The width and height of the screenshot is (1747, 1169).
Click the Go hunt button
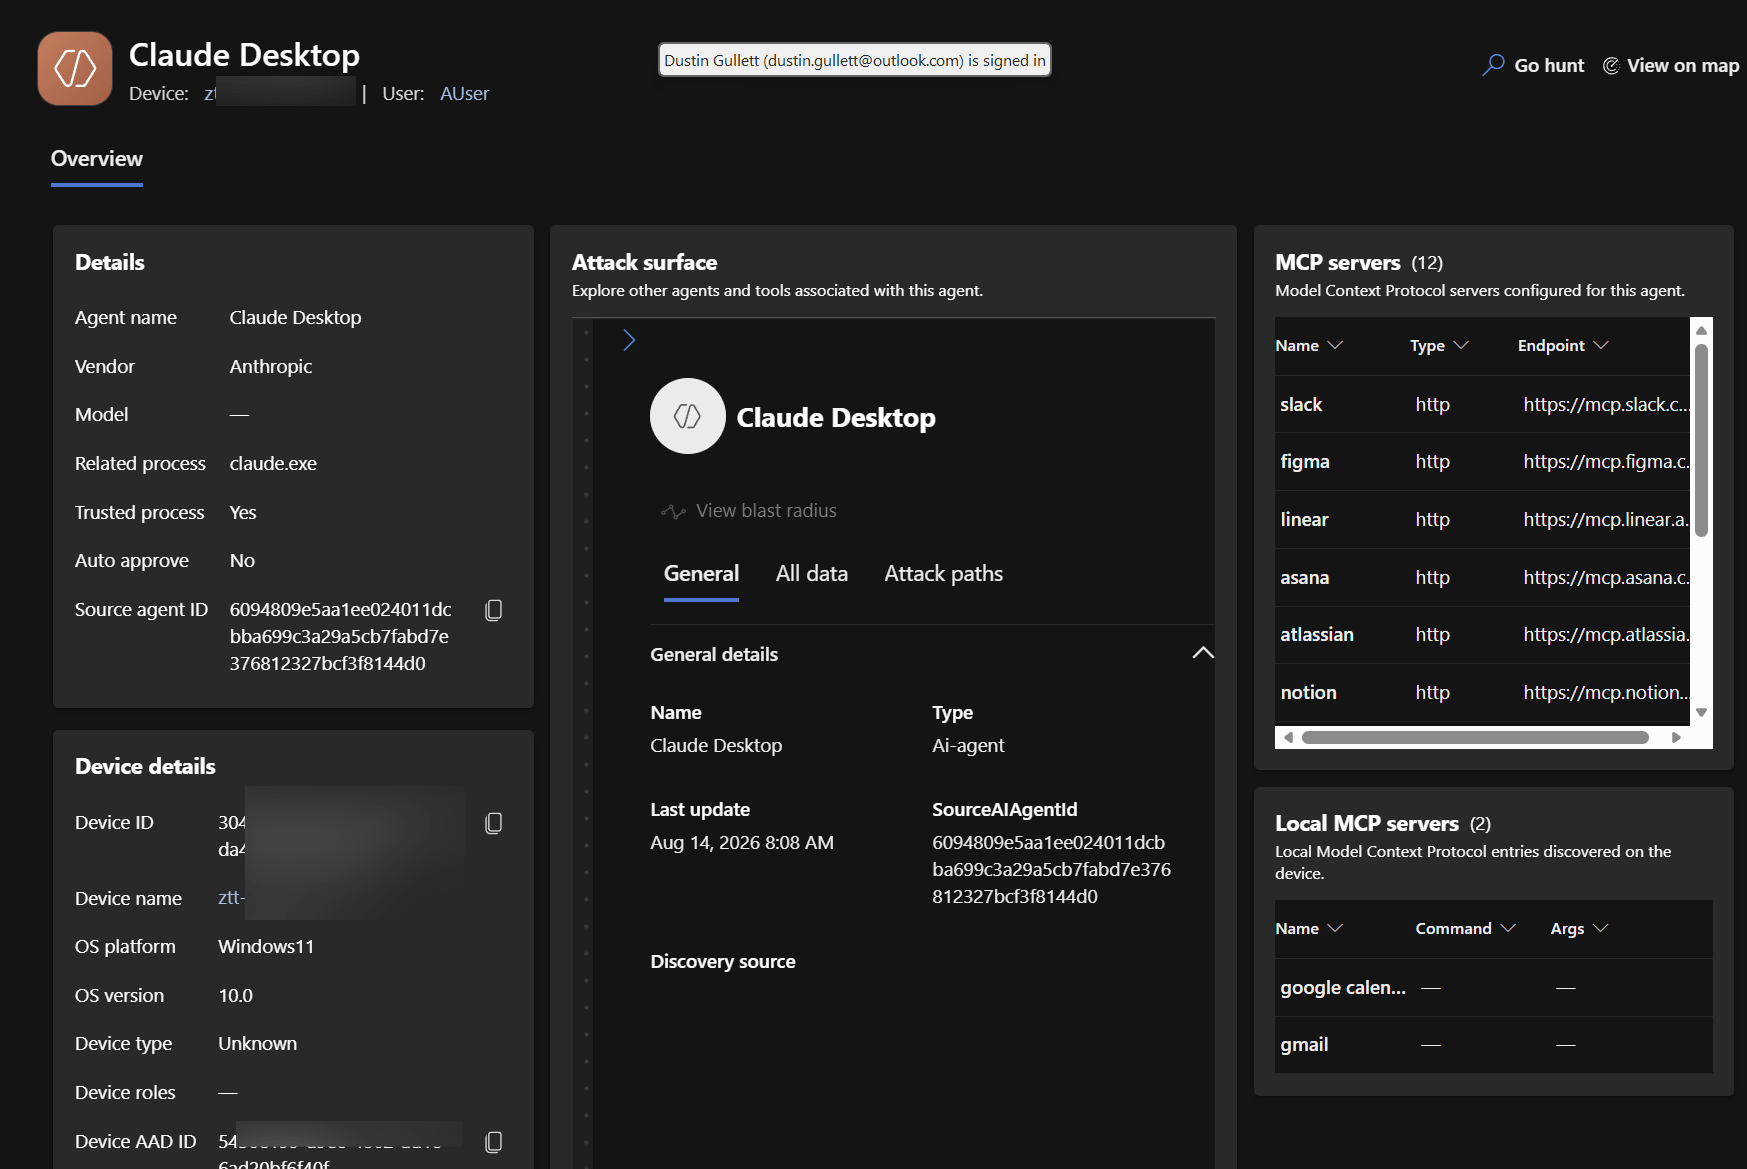click(x=1533, y=65)
